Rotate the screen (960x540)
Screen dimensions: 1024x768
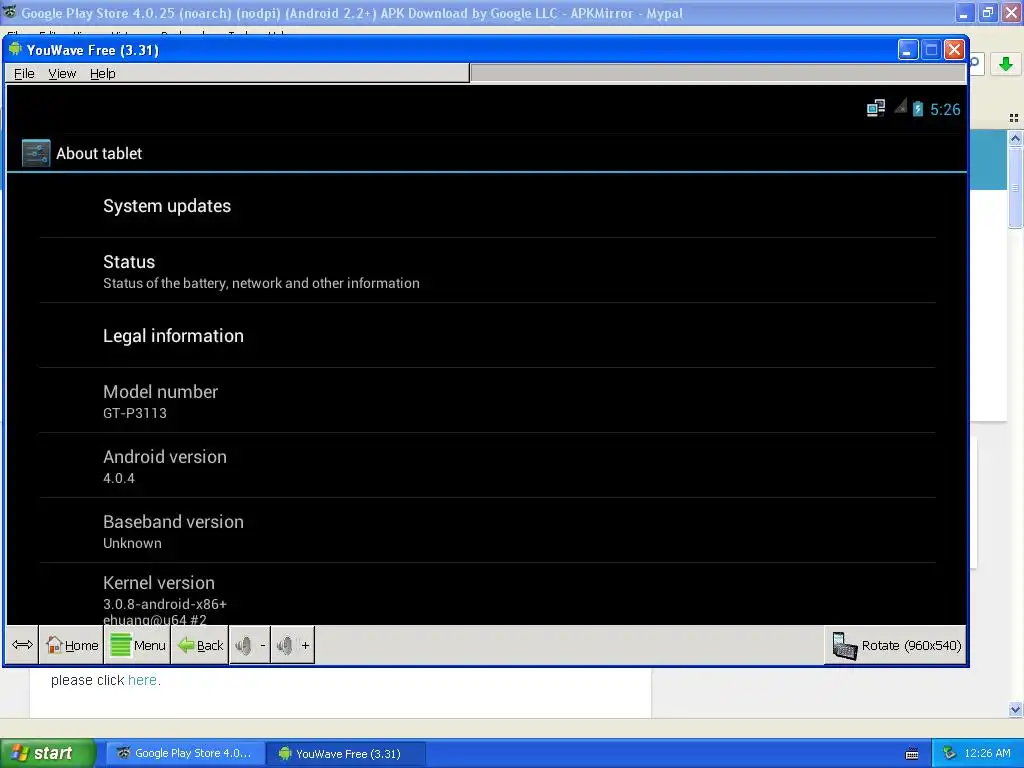click(x=895, y=645)
